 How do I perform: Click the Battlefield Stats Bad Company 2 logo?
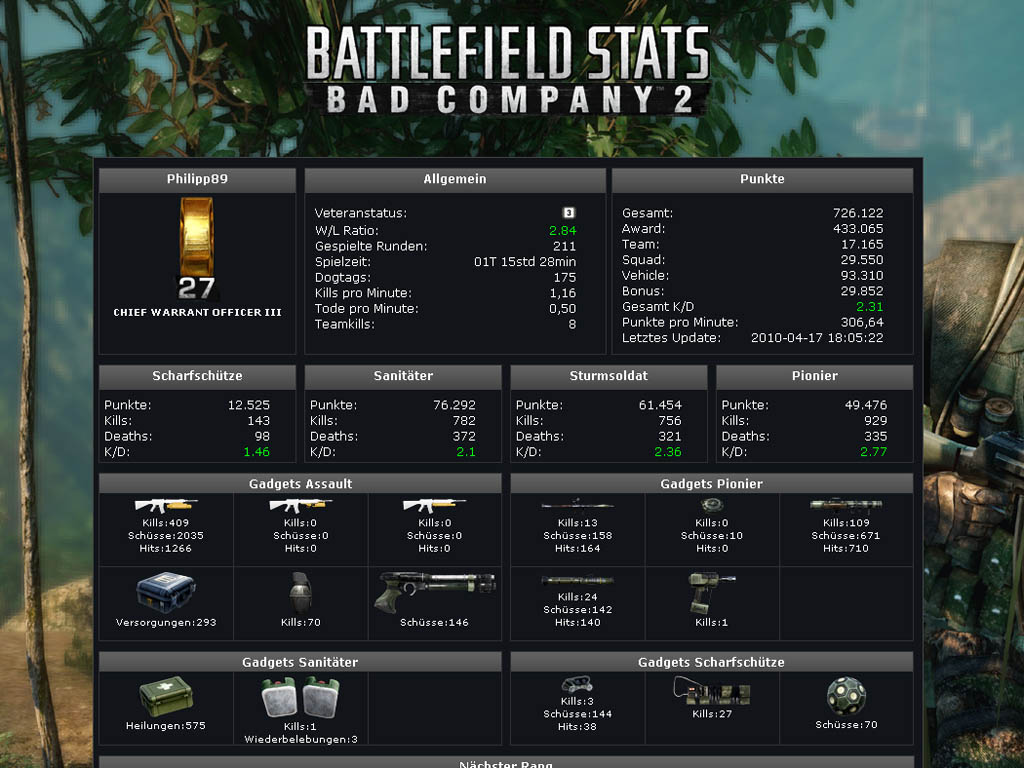[507, 68]
